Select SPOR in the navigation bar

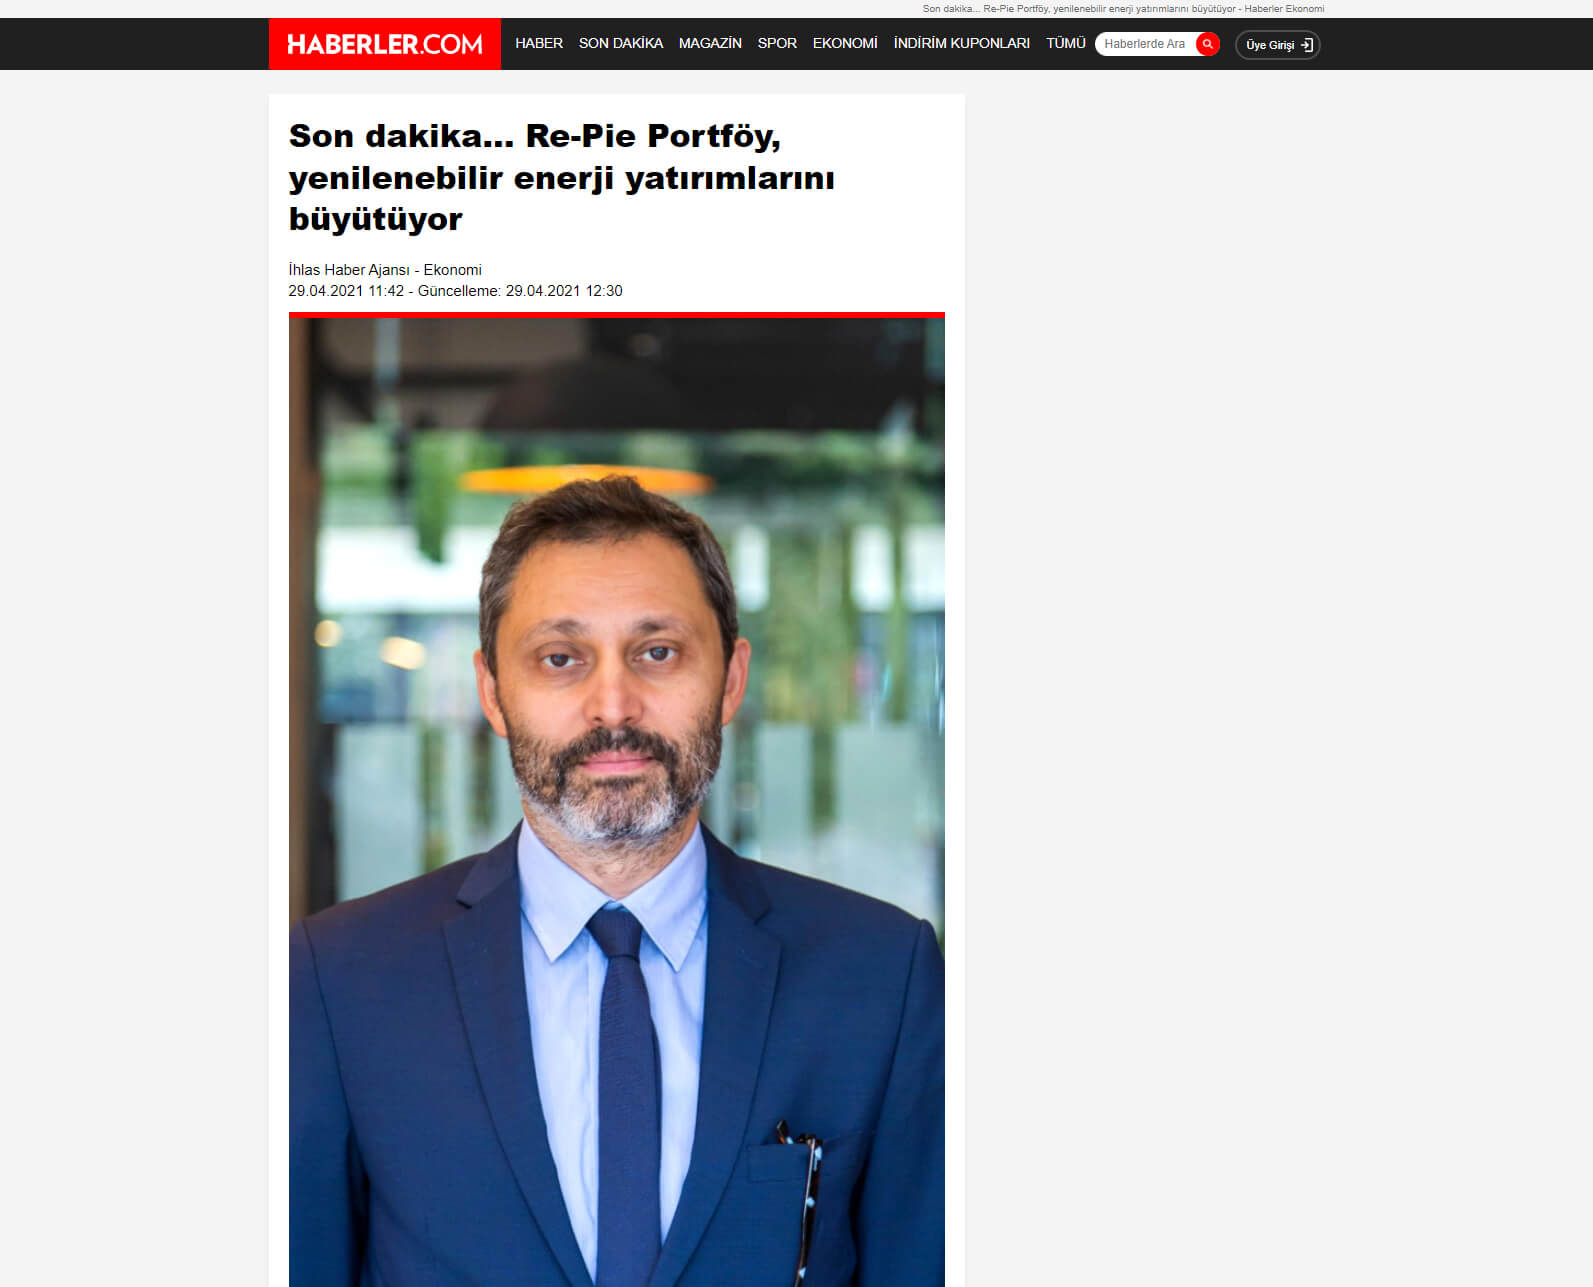(777, 43)
